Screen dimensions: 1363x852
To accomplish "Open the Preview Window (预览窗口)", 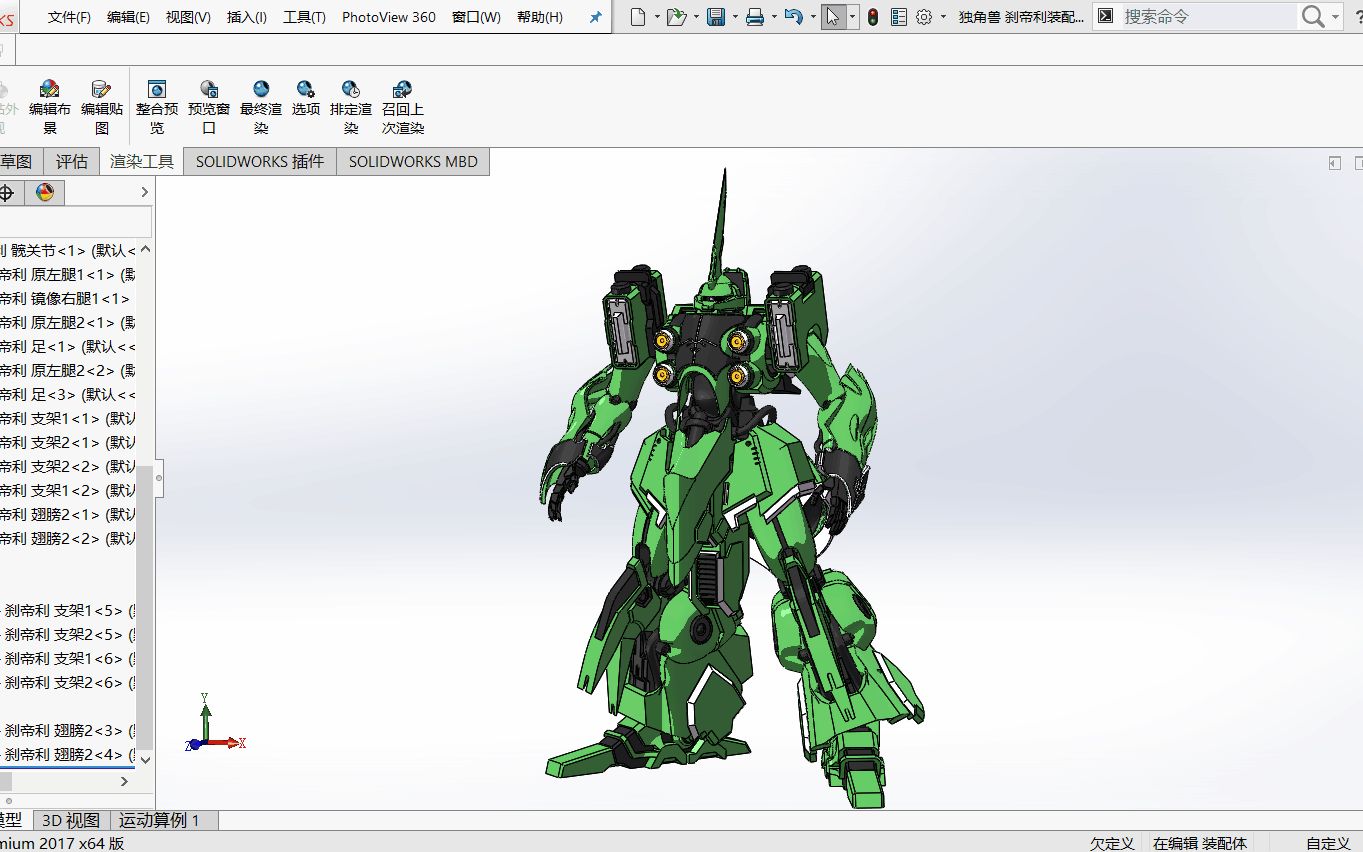I will pyautogui.click(x=209, y=107).
